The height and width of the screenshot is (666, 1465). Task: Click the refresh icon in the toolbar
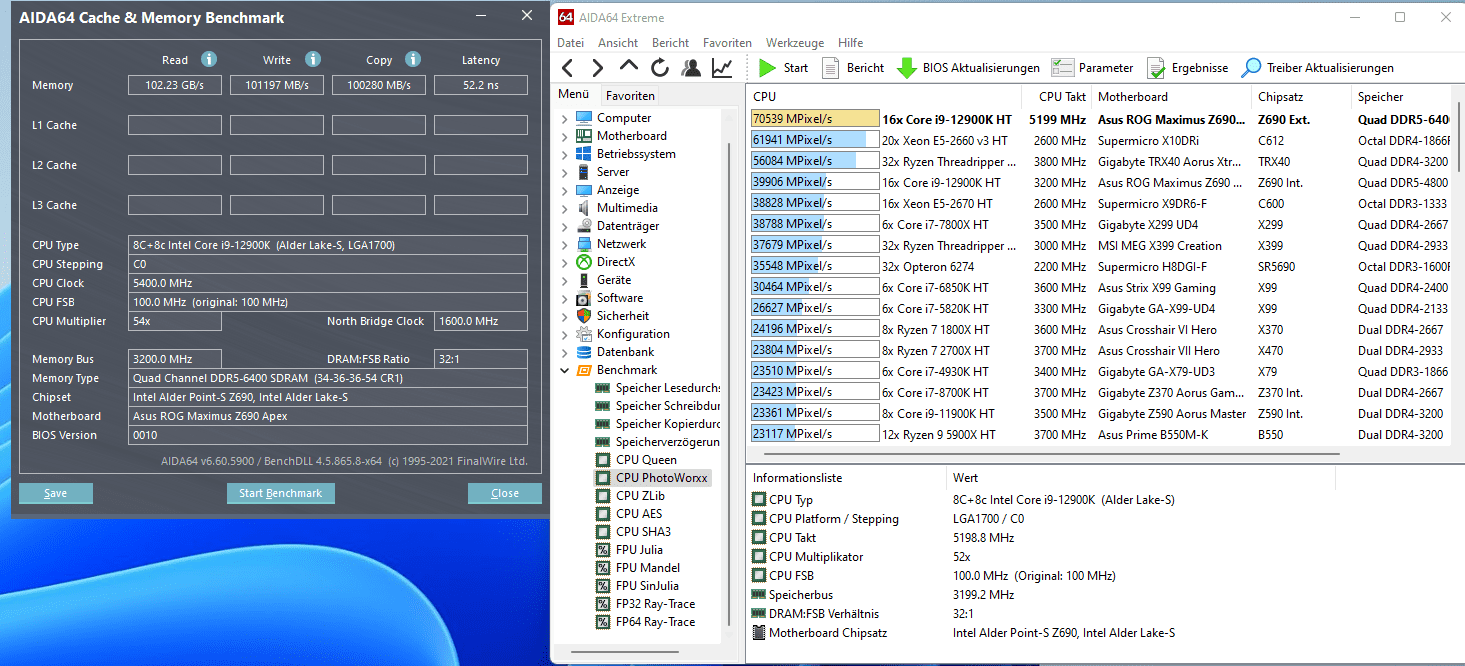point(659,68)
